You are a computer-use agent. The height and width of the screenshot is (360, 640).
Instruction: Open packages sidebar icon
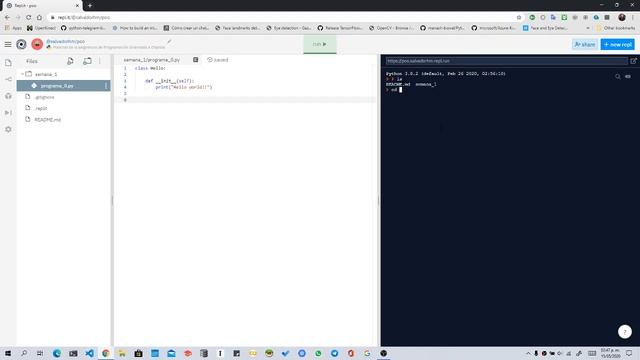(x=8, y=96)
